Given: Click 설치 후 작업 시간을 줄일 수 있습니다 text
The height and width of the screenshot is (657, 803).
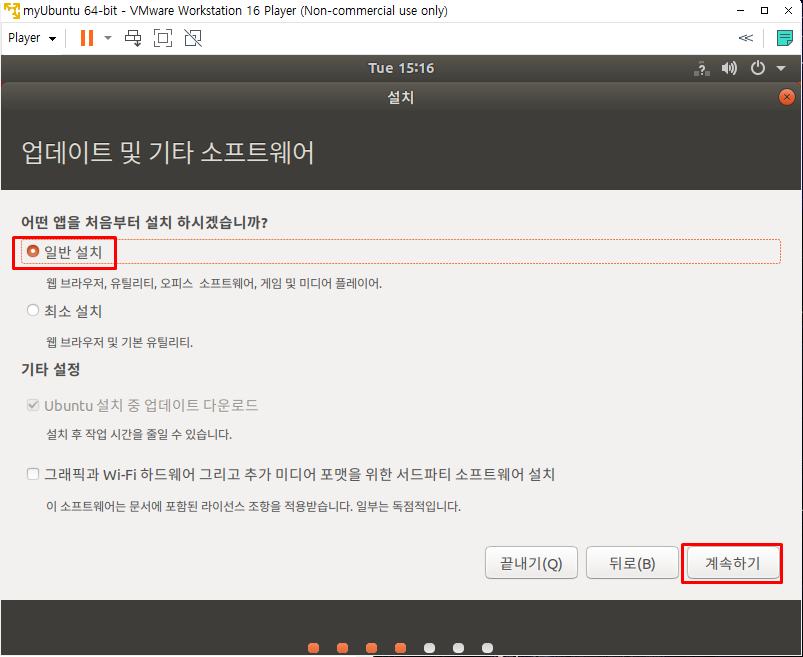Looking at the screenshot, I should pos(139,435).
